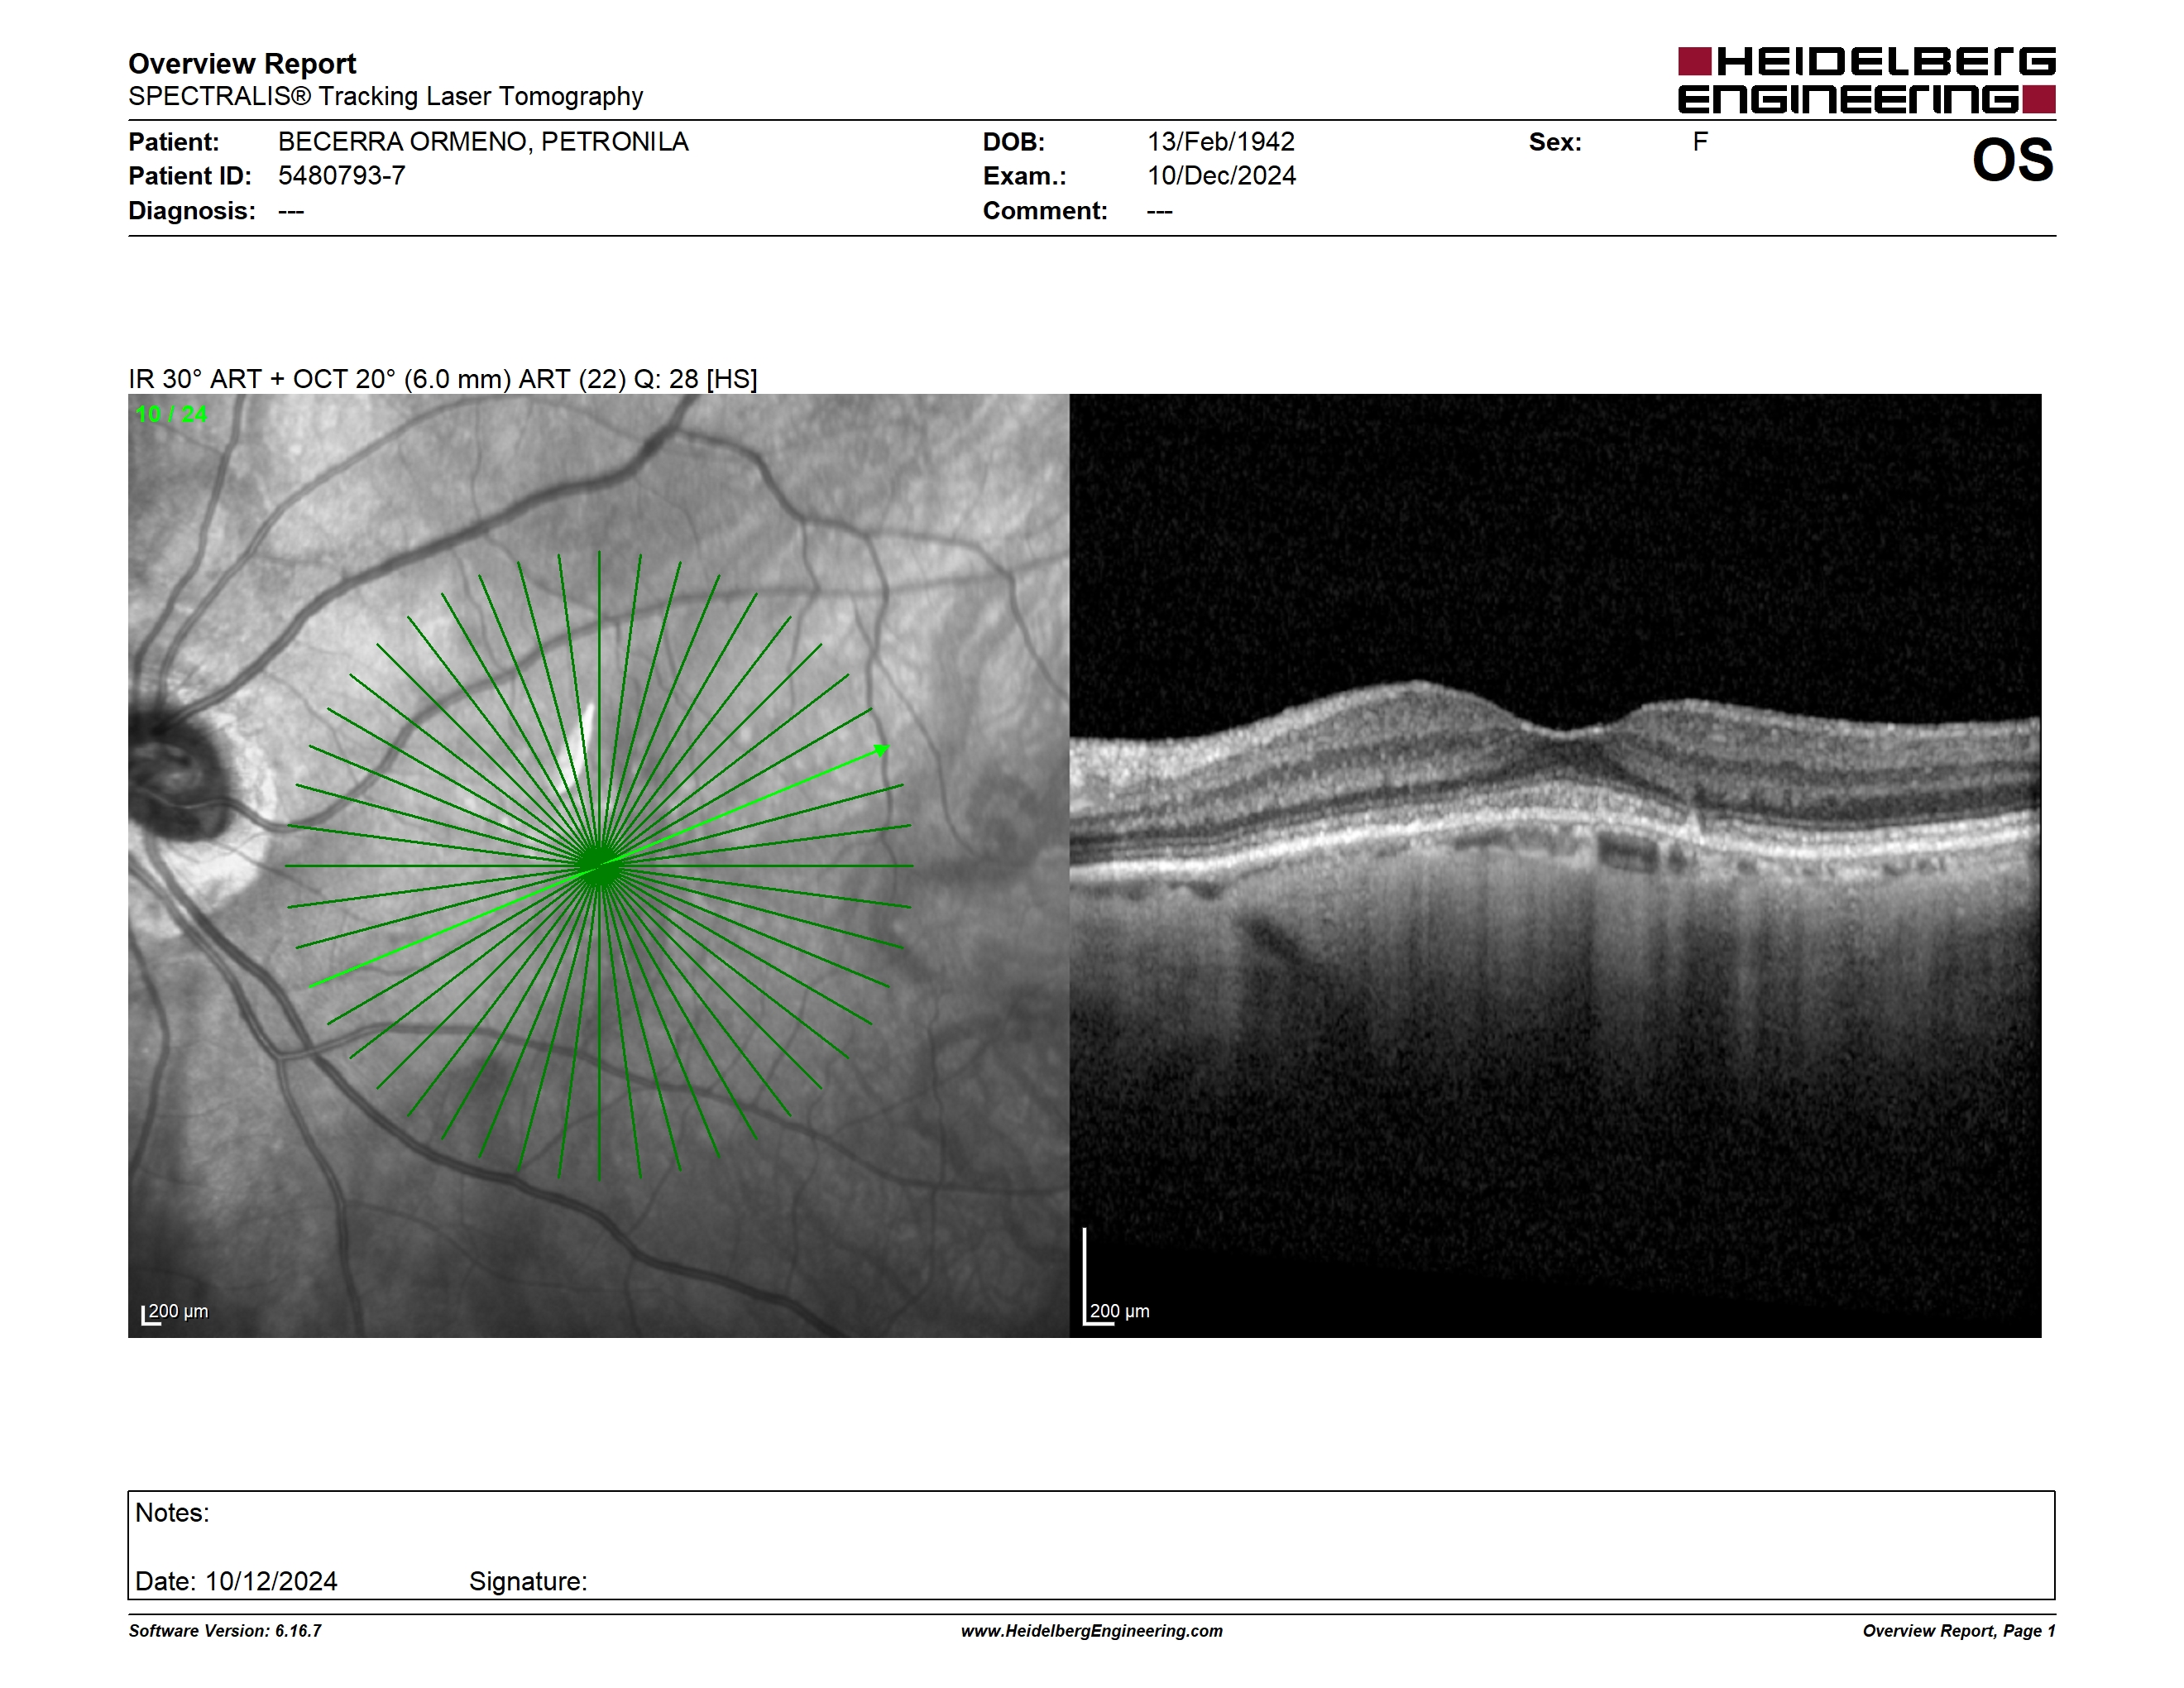Click the Sex value F
Viewport: 2184px width, 1688px height.
(1699, 142)
